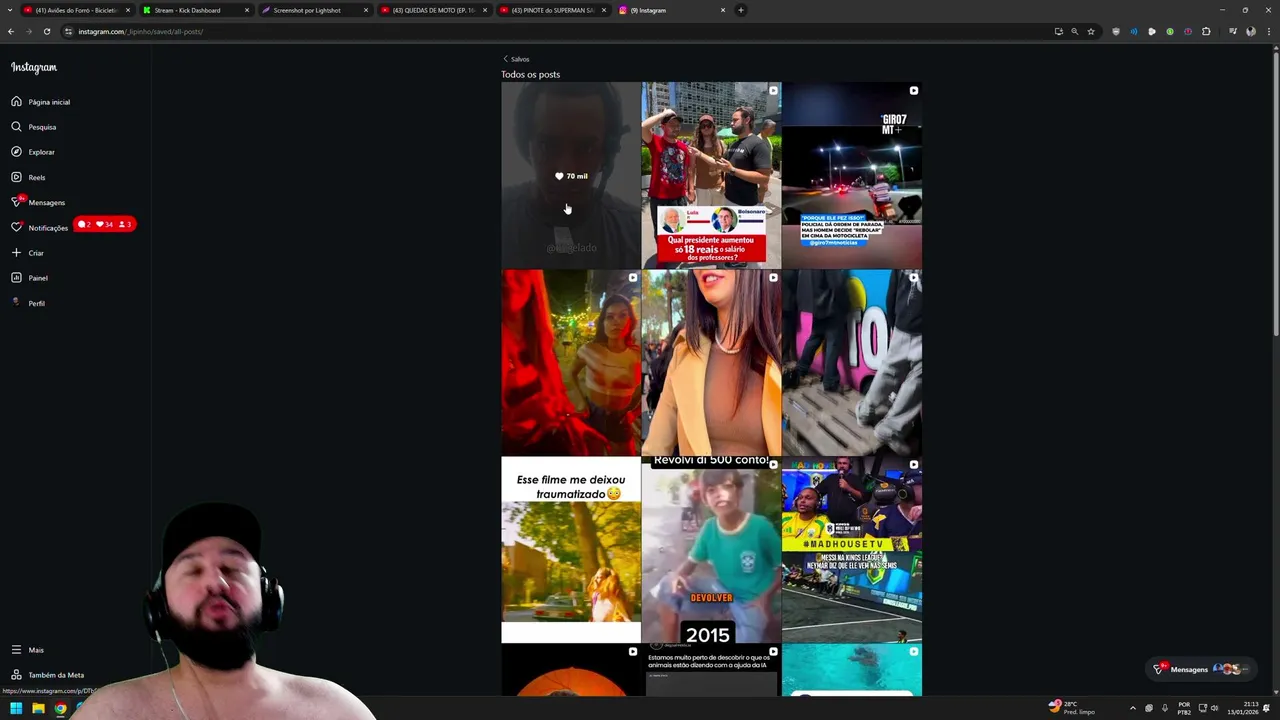Go back using the Salvos chevron link

[x=516, y=59]
